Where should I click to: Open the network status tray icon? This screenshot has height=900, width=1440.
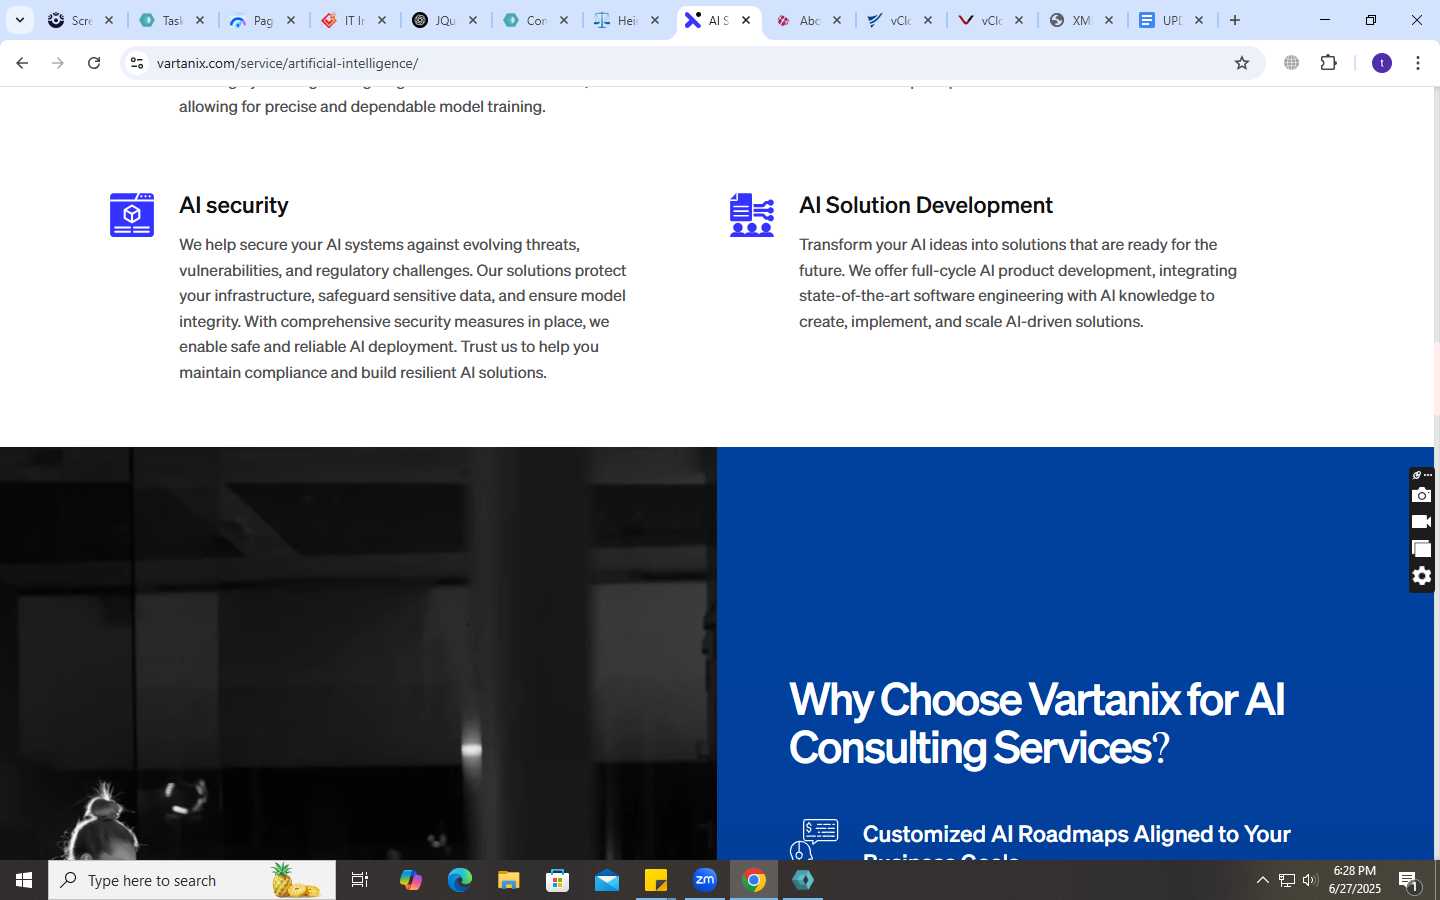(x=1287, y=880)
